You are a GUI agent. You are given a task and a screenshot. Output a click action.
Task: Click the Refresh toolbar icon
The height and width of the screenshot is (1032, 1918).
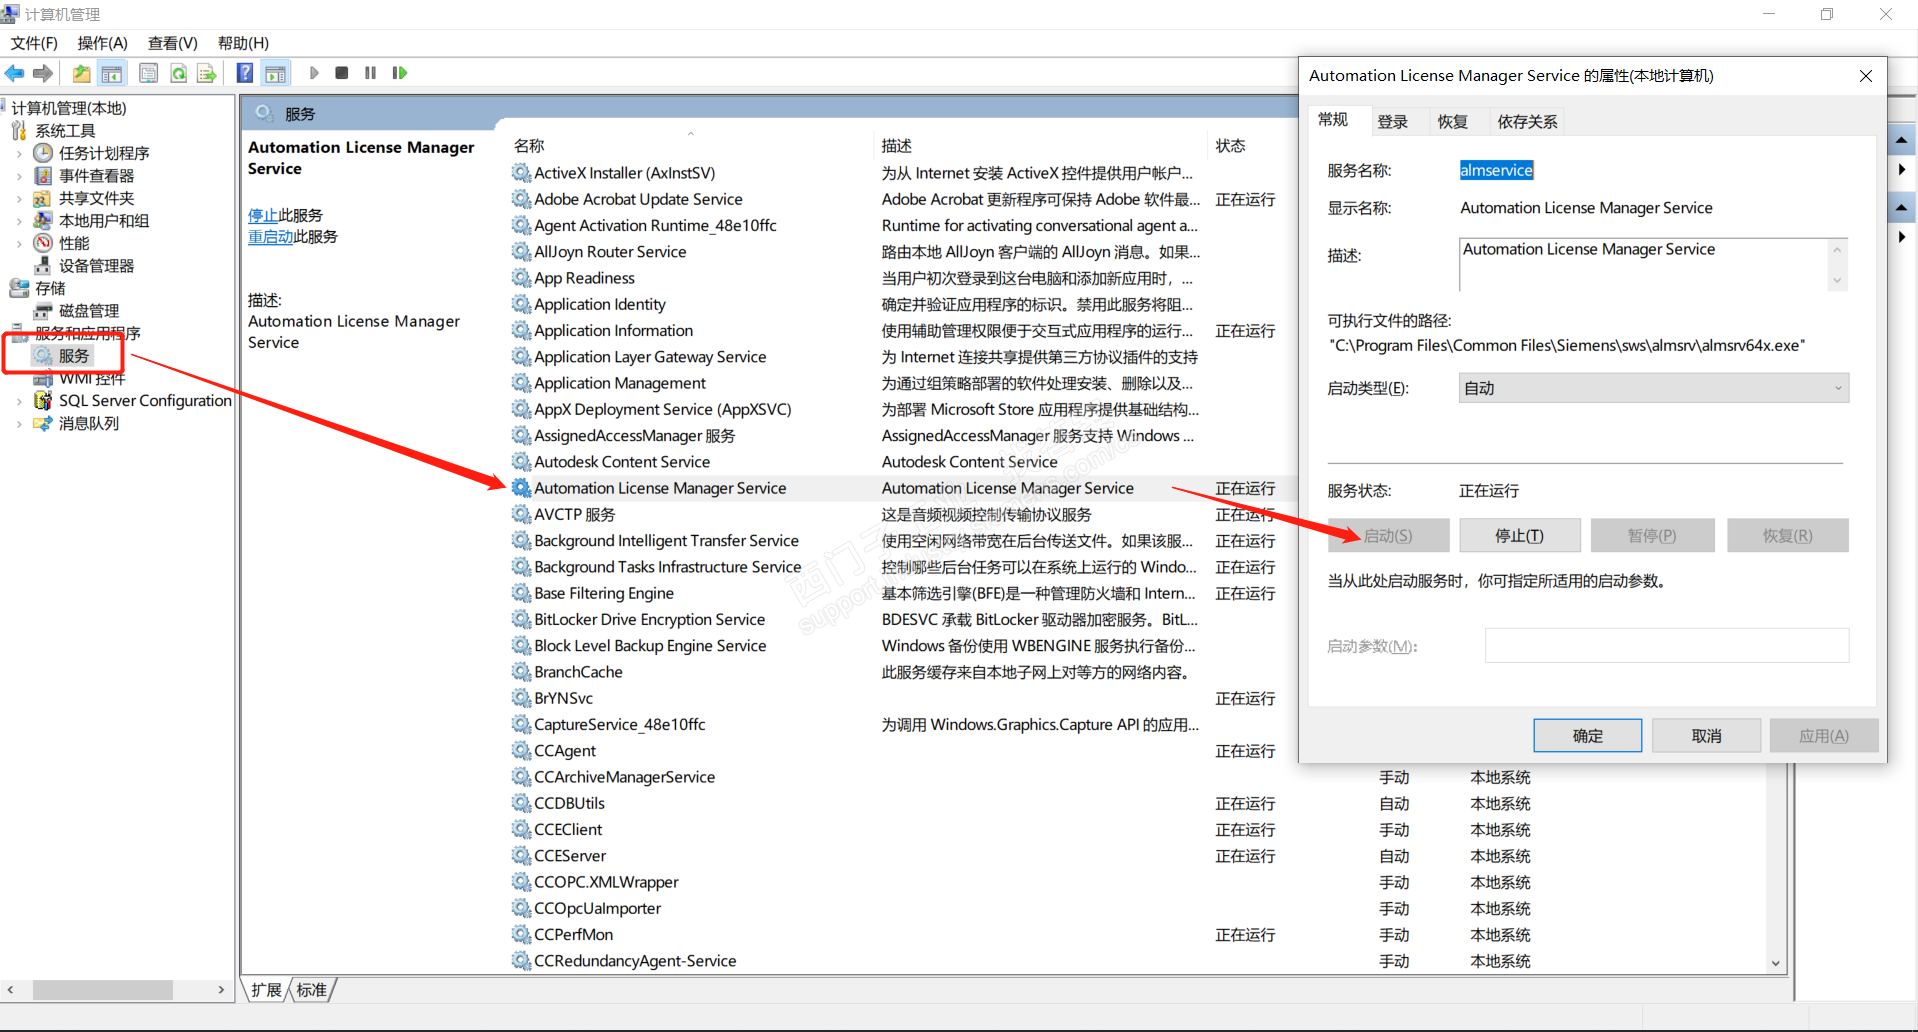tap(178, 73)
